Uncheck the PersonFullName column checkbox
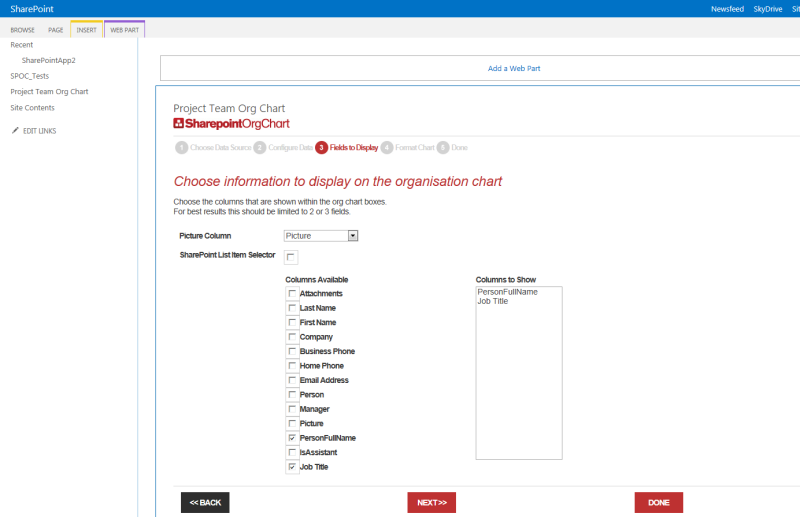 [x=292, y=438]
